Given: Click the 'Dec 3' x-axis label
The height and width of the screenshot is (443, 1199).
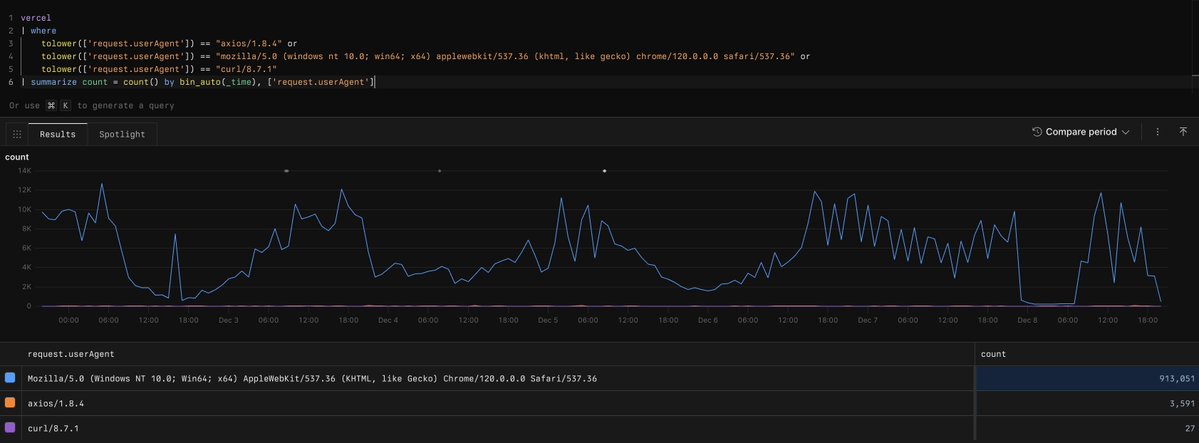Looking at the screenshot, I should 229,320.
